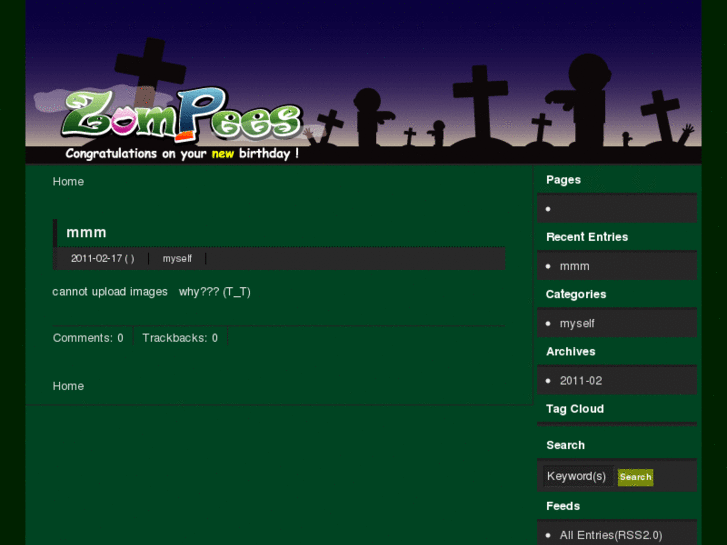Click the ZomPees logo in the header
The image size is (727, 545).
(182, 115)
